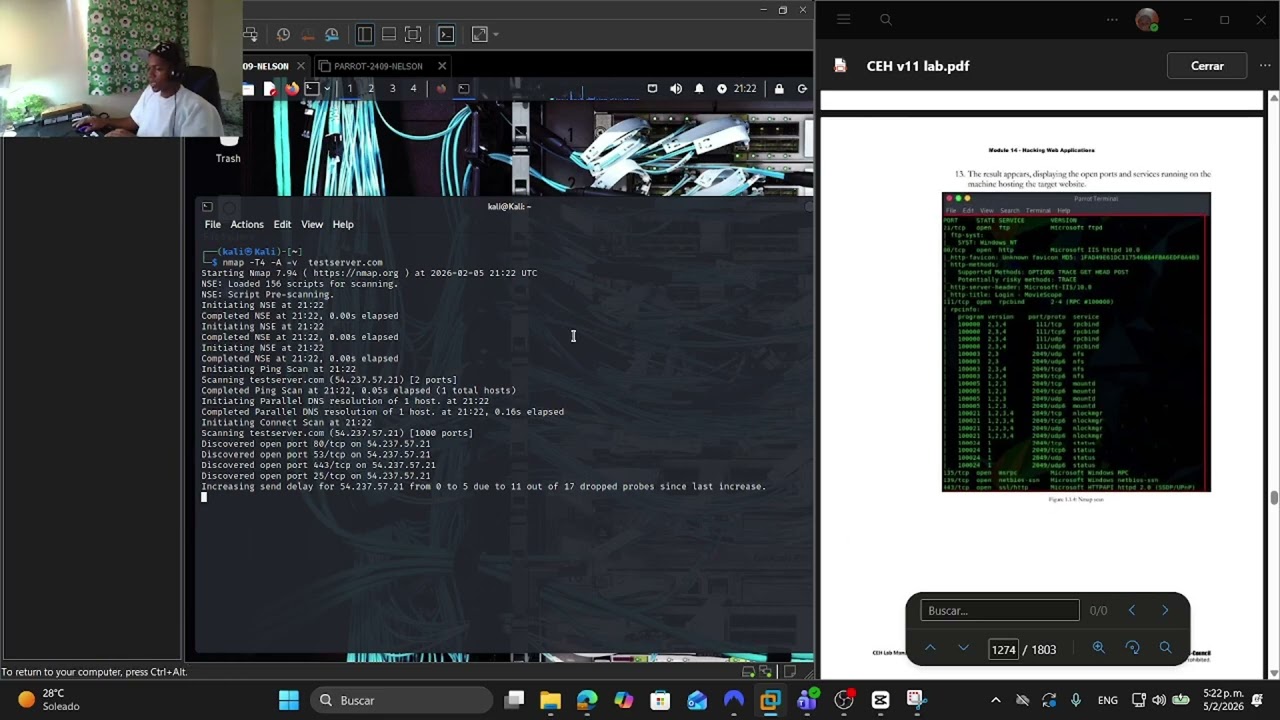
Task: Open the File menu in the Kali terminal
Action: click(x=213, y=224)
